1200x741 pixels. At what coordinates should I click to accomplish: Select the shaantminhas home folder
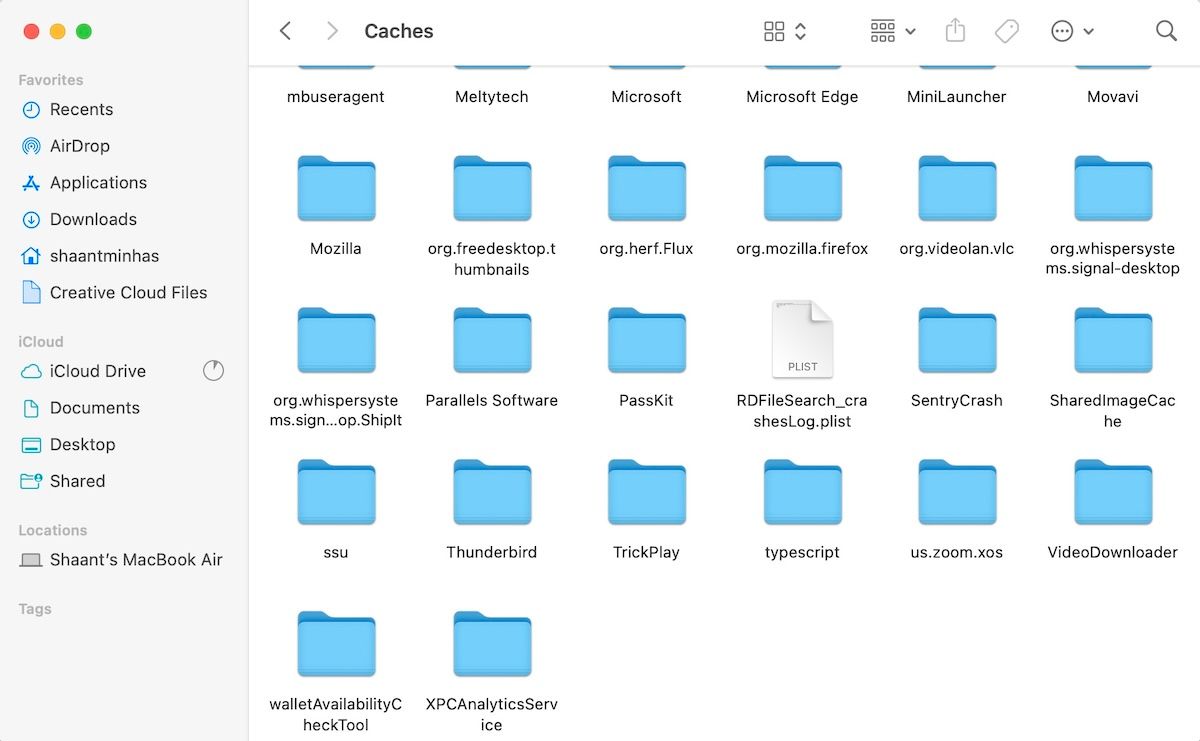(x=103, y=256)
